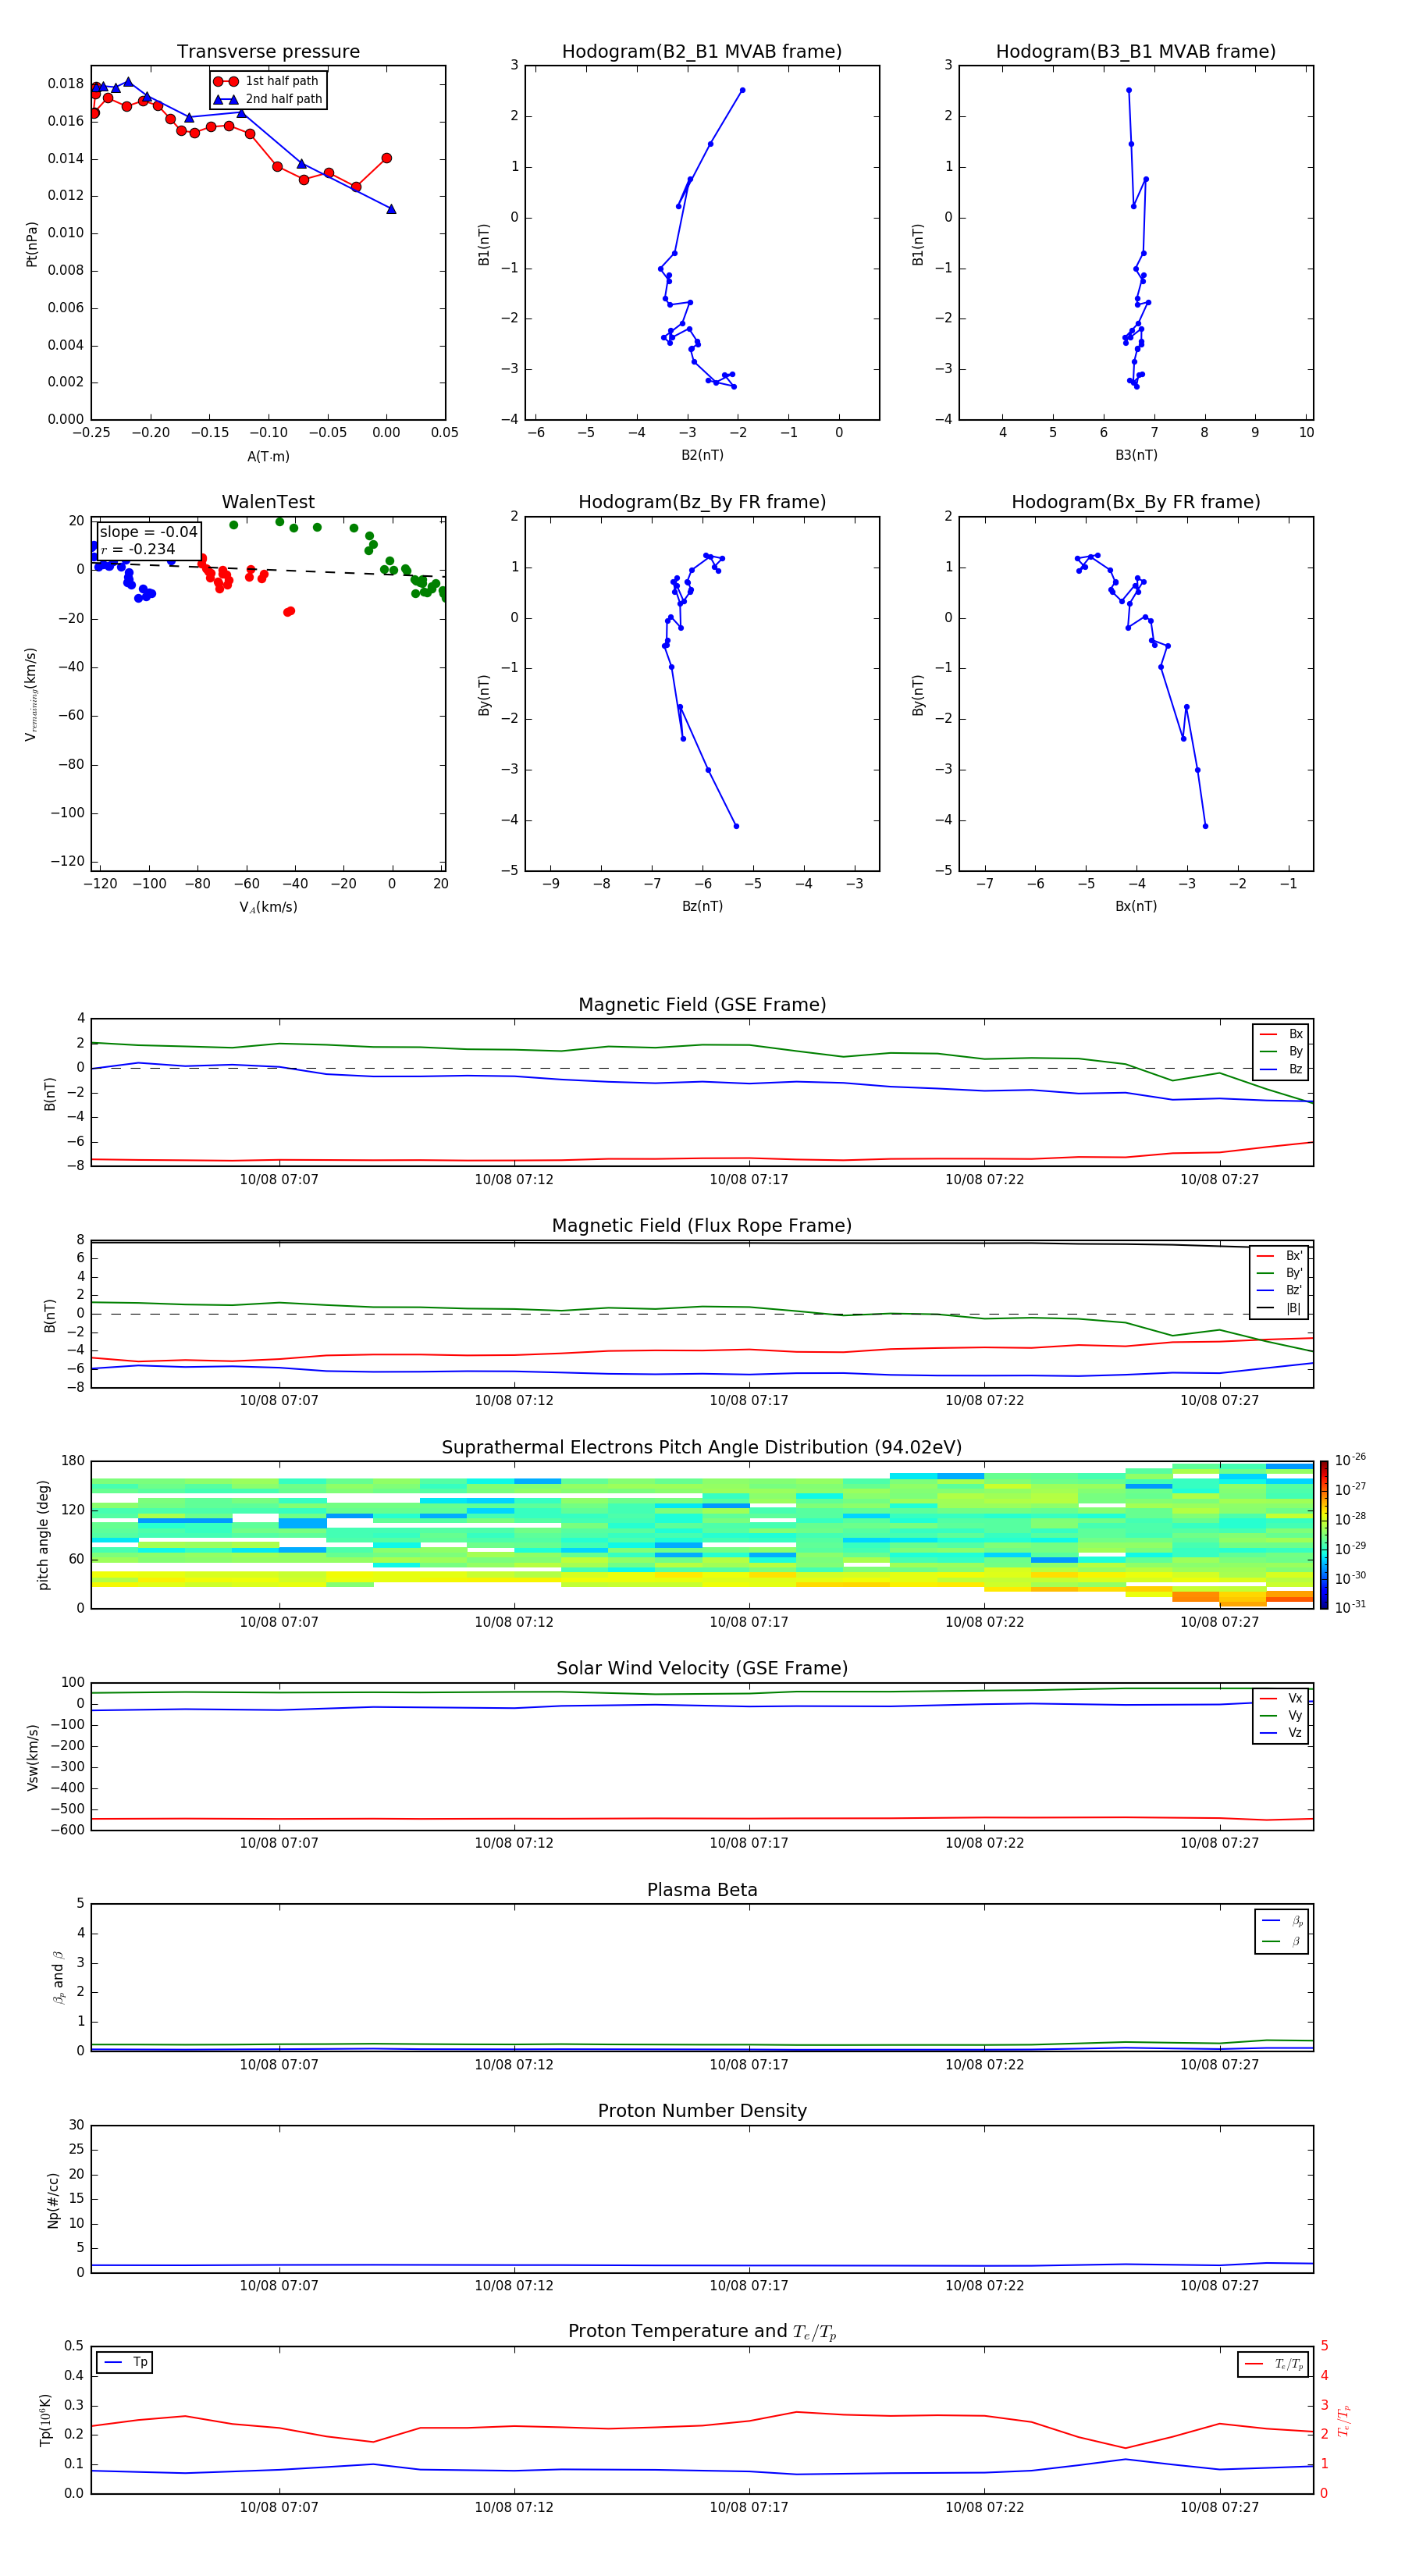Screen dimensions: 1405x2576
Task: Select the Bx' legend entry
Action: tap(1280, 1256)
